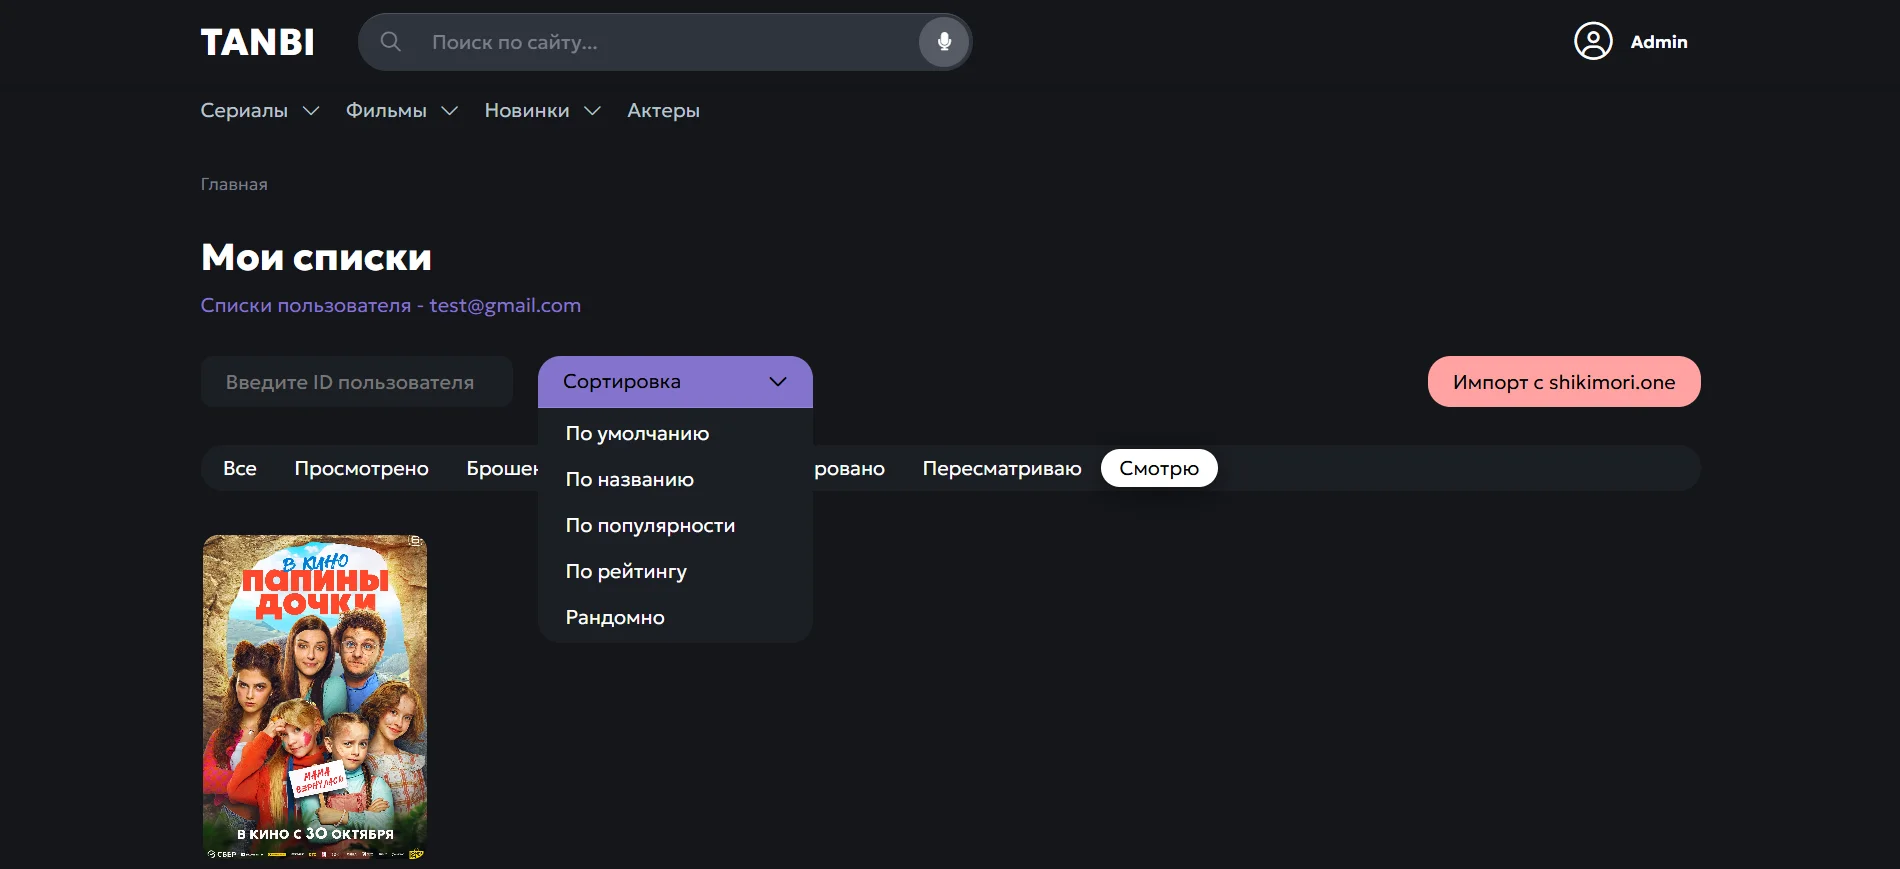Expand the Новинки menu chevron
Screen dimensions: 1900x869
point(592,111)
